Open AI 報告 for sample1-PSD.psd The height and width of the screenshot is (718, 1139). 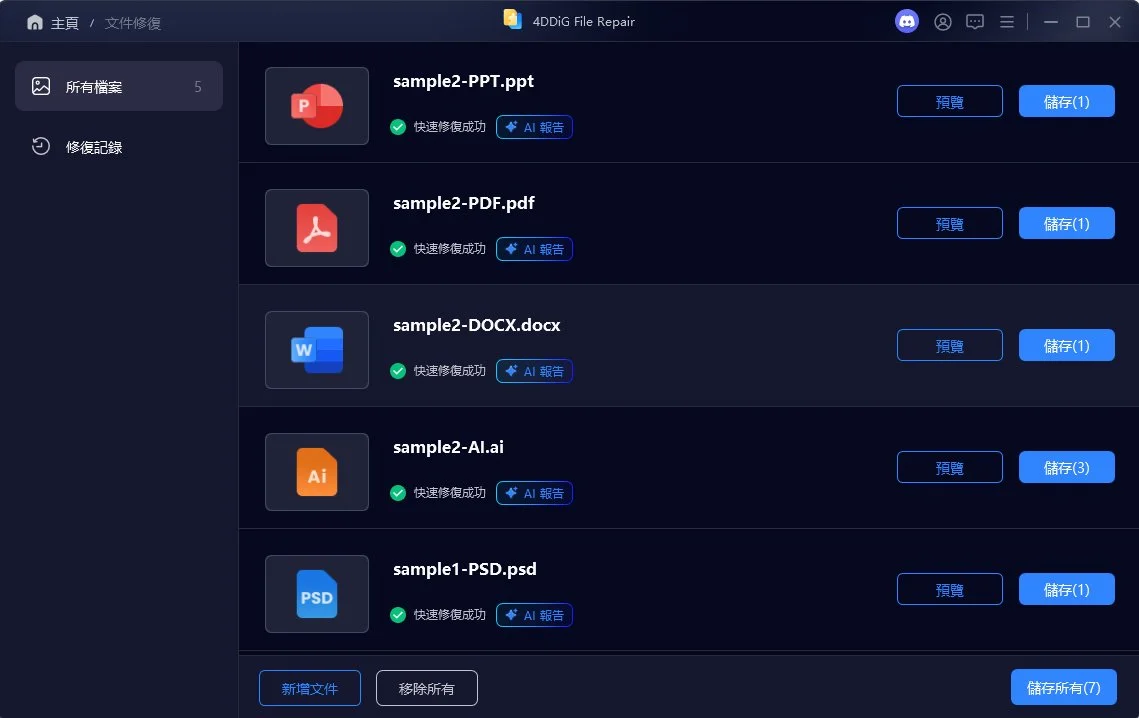[535, 616]
